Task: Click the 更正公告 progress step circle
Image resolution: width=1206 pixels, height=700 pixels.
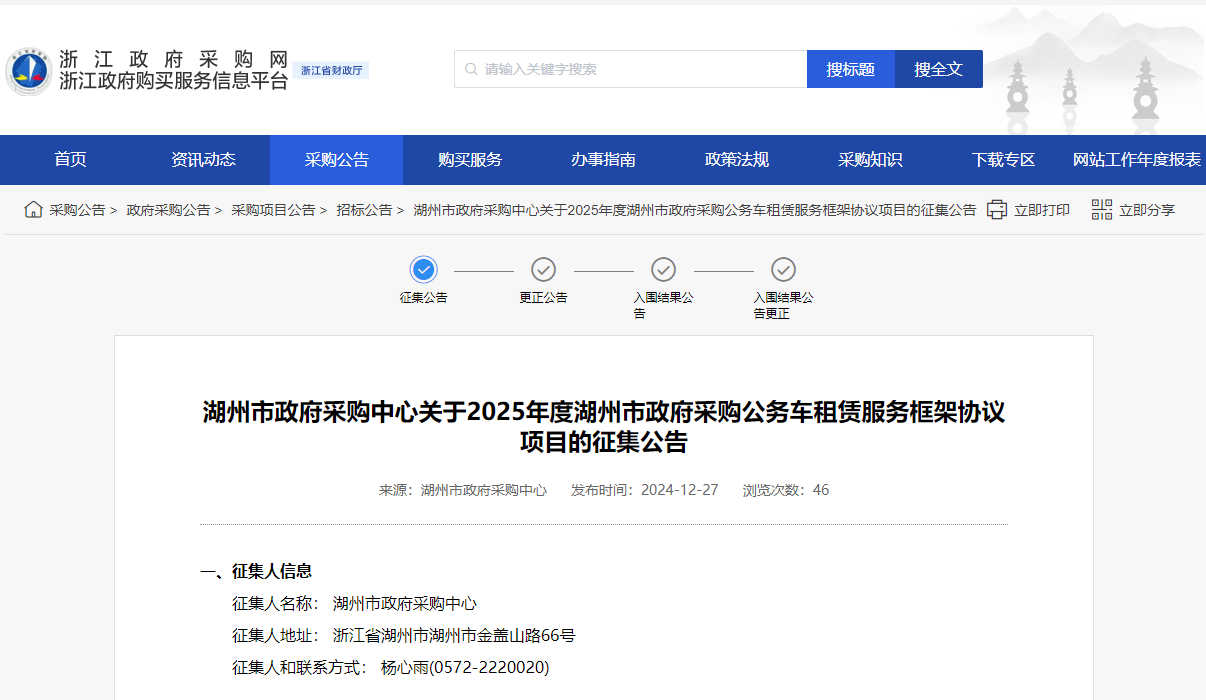Action: point(543,269)
